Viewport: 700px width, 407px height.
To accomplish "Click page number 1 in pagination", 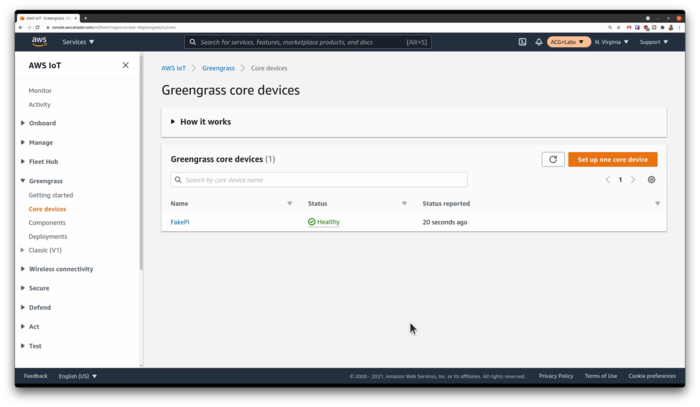I will click(x=620, y=179).
